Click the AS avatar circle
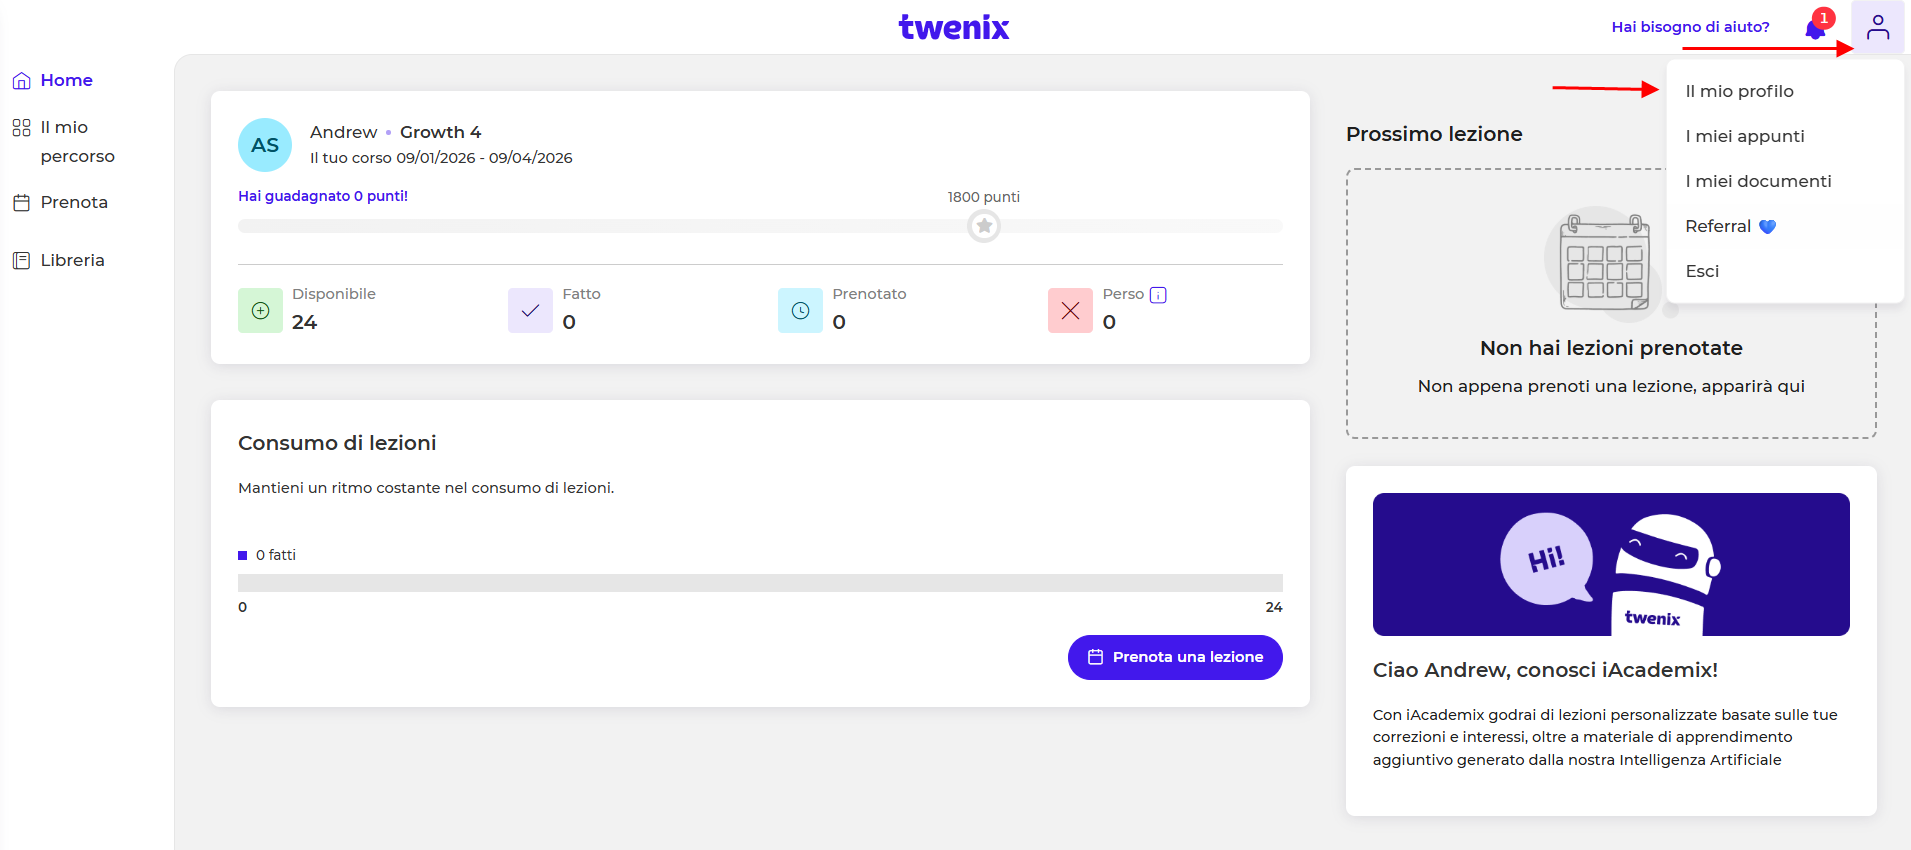Image resolution: width=1911 pixels, height=850 pixels. (265, 145)
